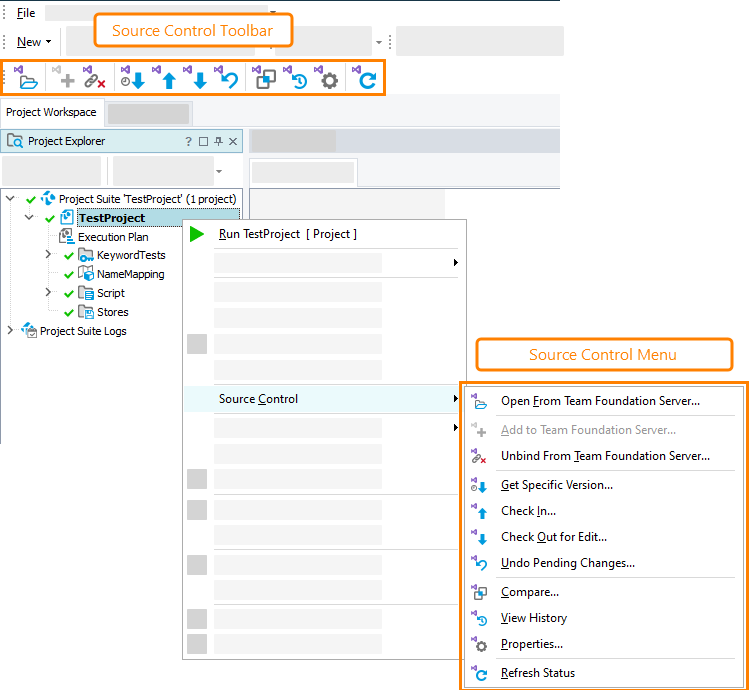750x690 pixels.
Task: Expand the KeywordTests tree node
Action: 48,255
